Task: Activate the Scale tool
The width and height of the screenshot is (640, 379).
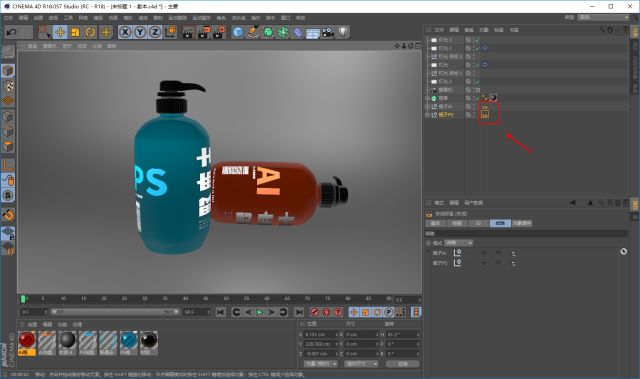Action: [75, 32]
